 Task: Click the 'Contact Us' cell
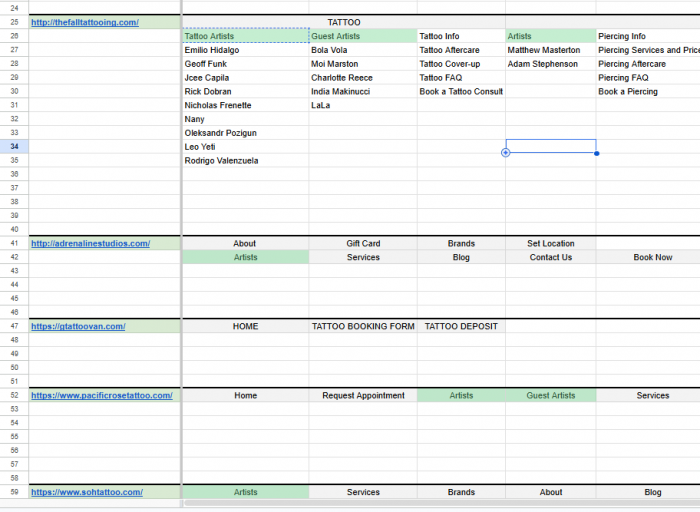550,257
